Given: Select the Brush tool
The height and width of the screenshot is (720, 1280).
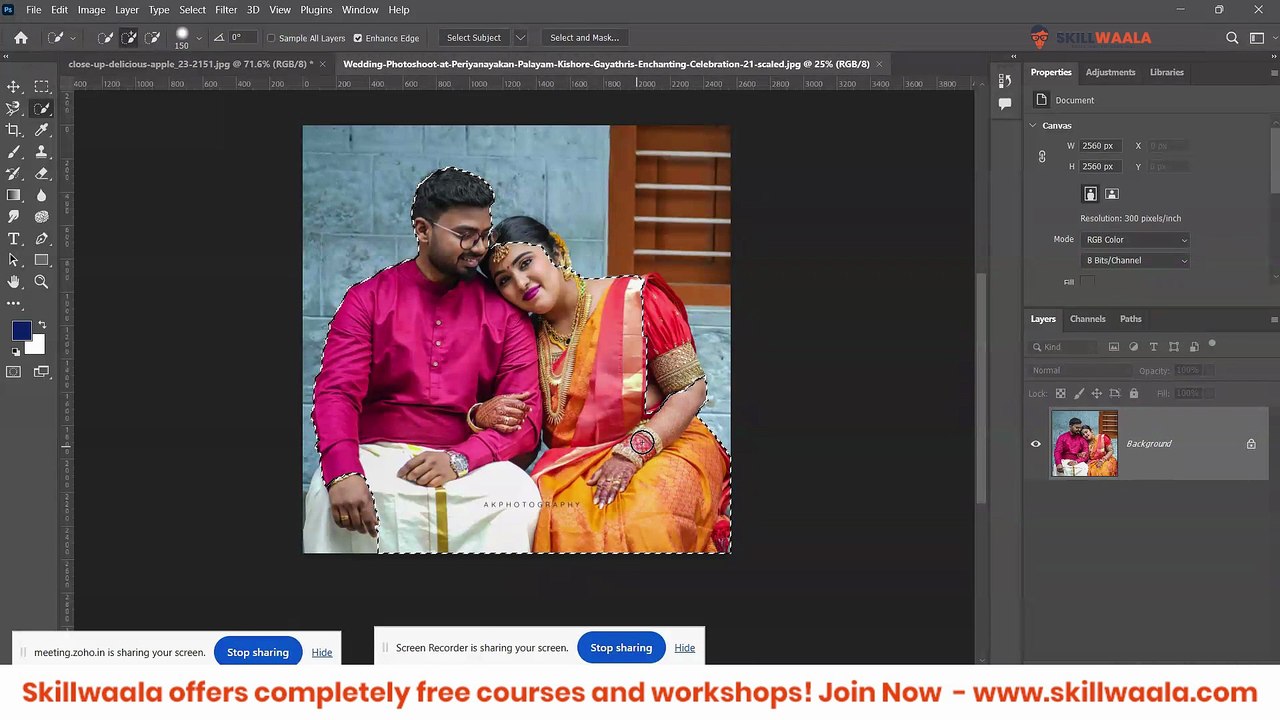Looking at the screenshot, I should point(14,152).
